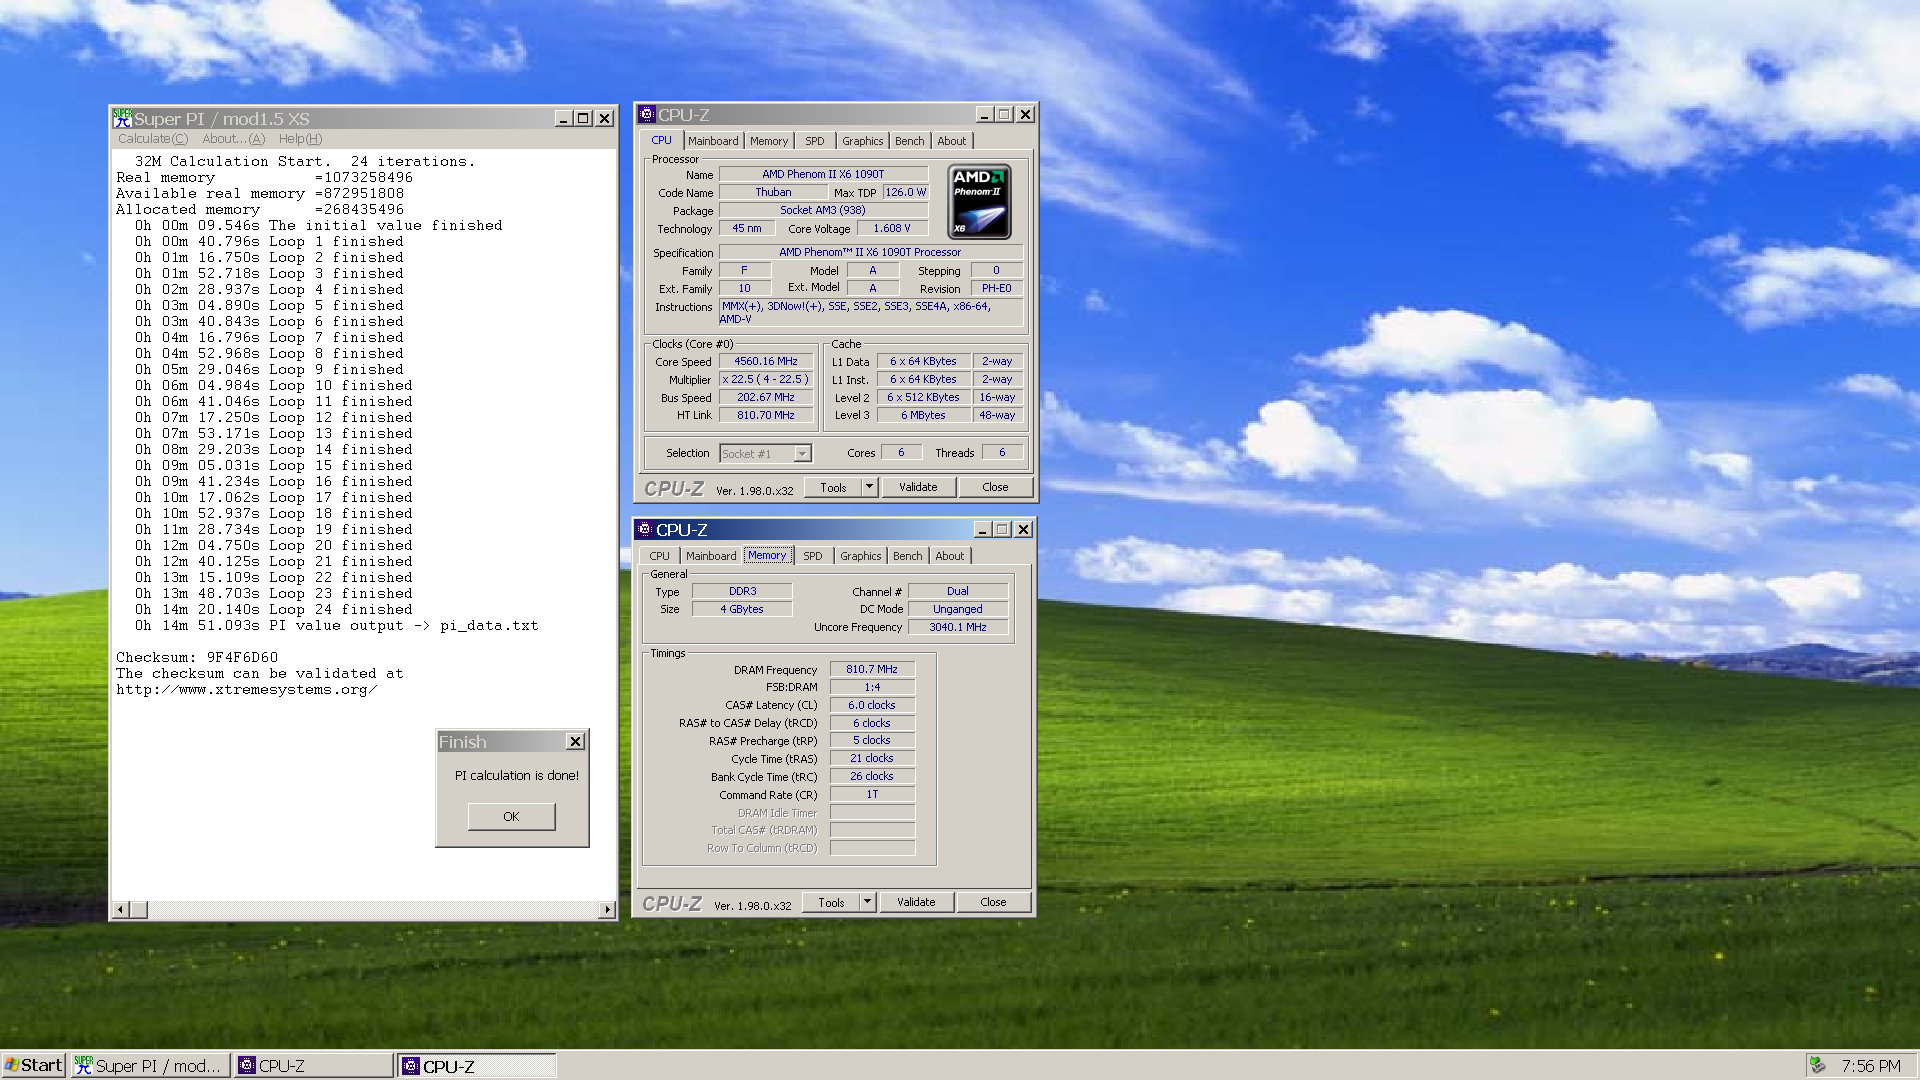This screenshot has height=1080, width=1920.
Task: Click the system tray network icon
Action: [x=1818, y=1066]
